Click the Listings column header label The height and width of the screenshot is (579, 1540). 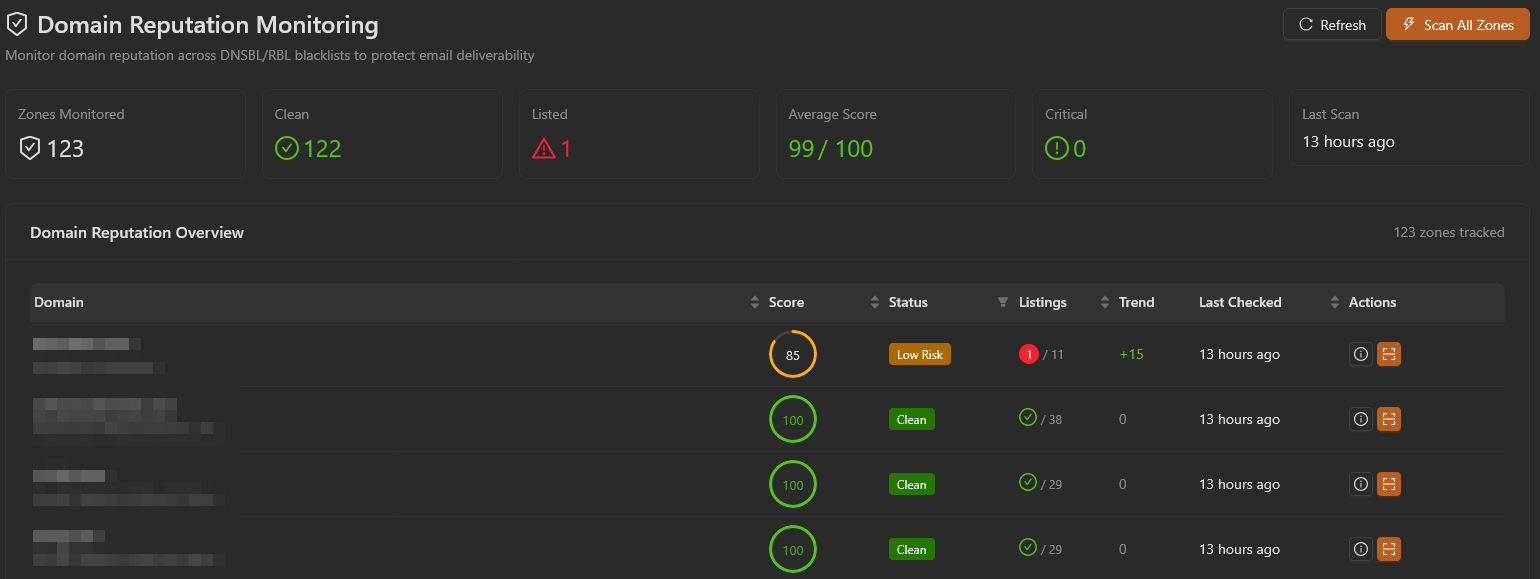[1043, 302]
